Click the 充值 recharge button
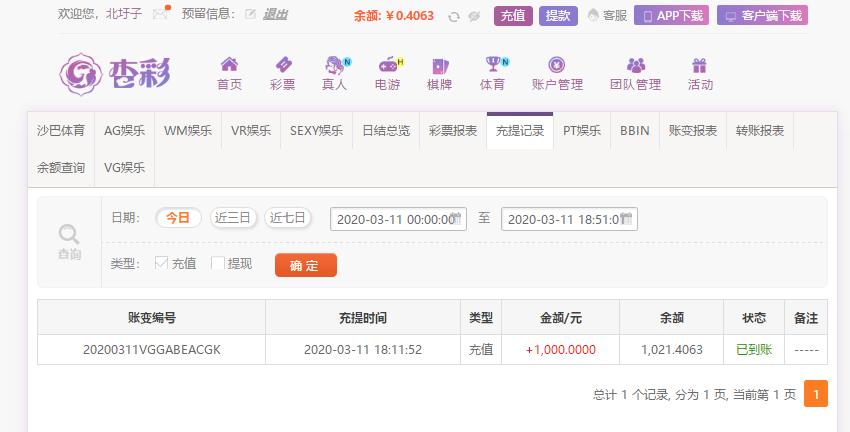850x432 pixels. 513,16
